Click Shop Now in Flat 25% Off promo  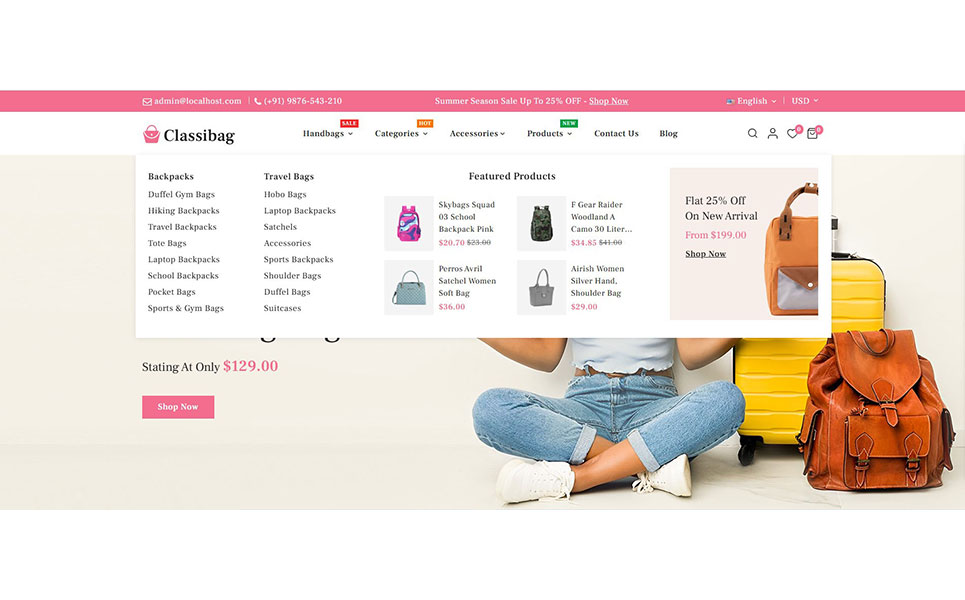click(705, 254)
